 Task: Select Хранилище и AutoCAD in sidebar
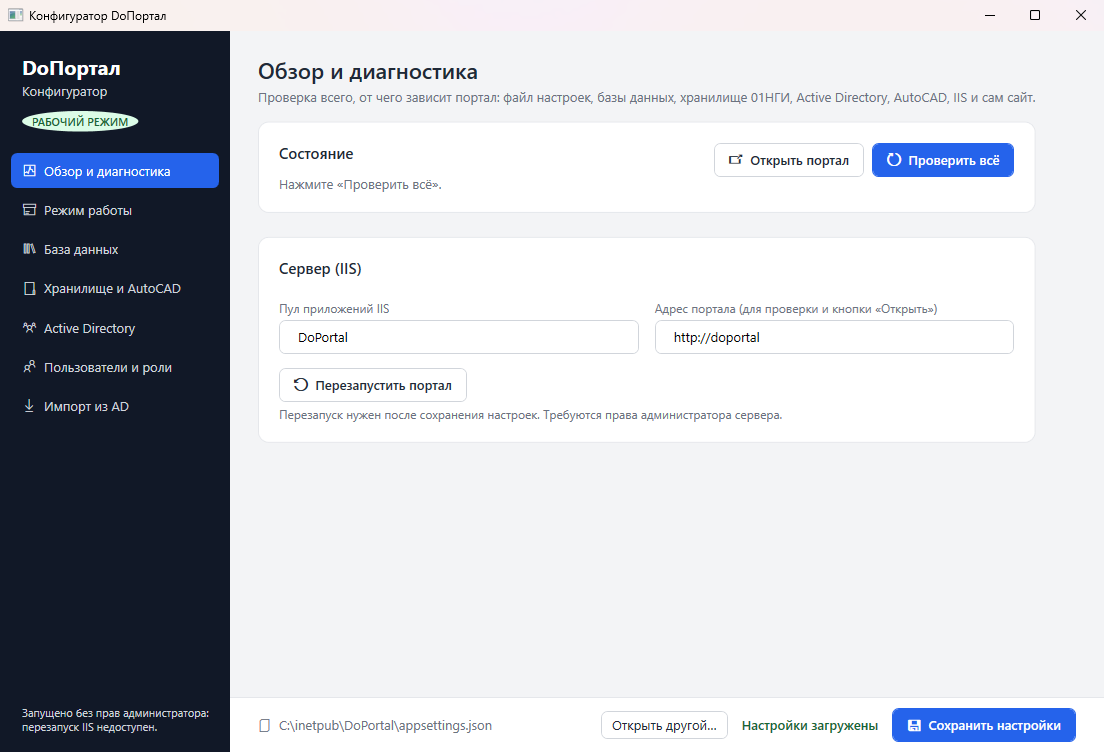click(115, 289)
